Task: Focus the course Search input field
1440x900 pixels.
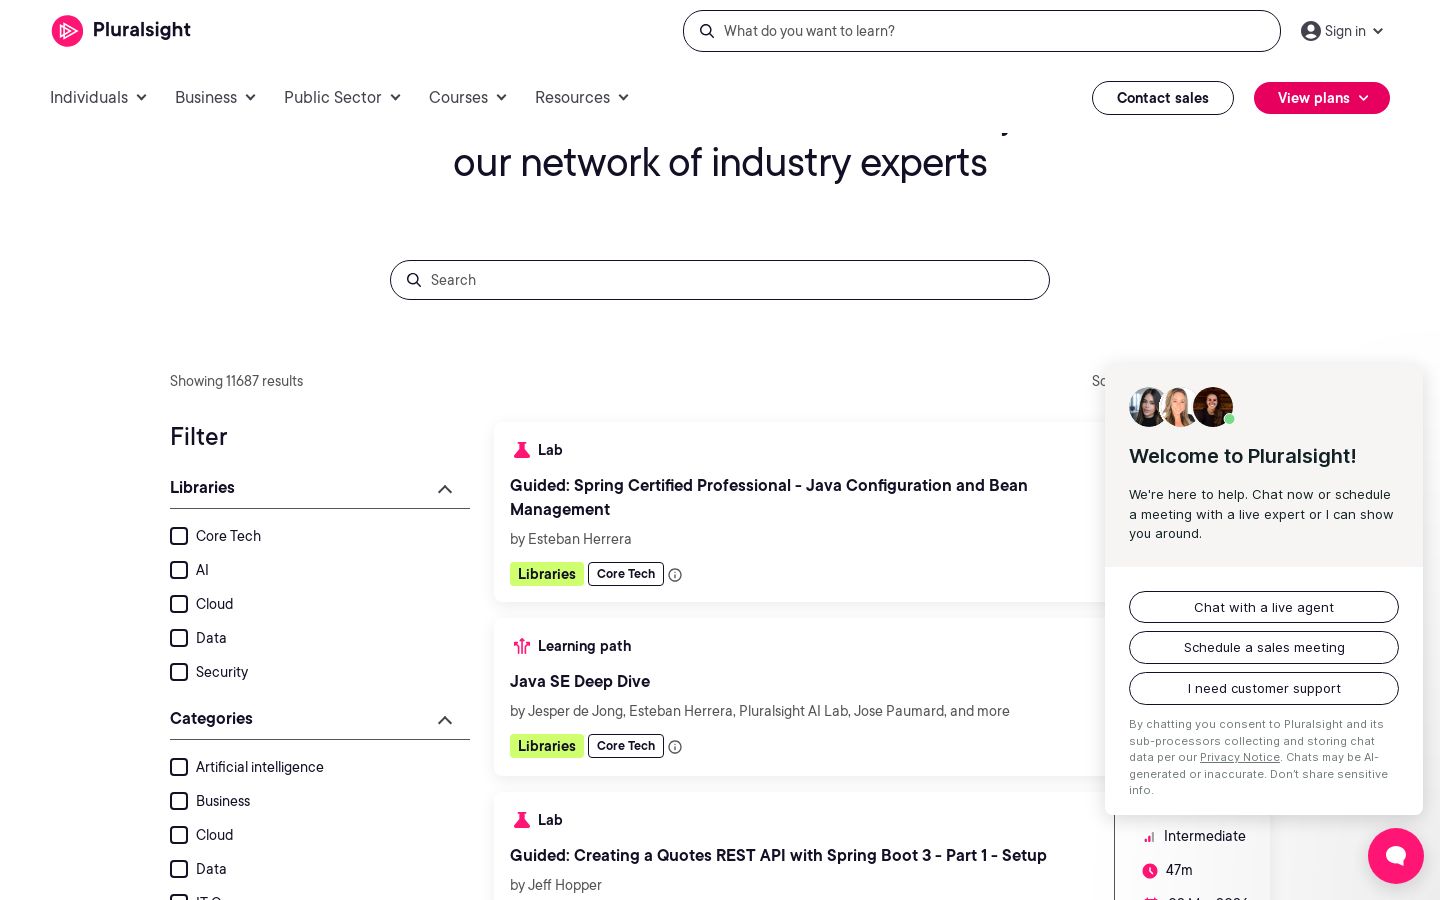Action: [x=720, y=280]
